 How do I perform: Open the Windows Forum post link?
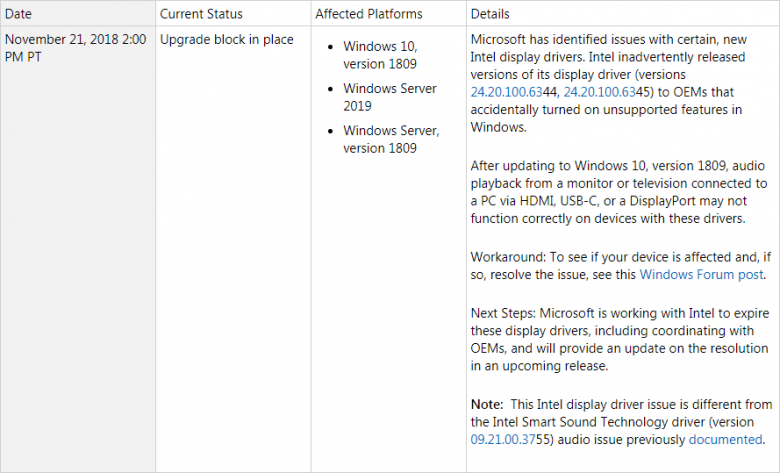click(x=701, y=275)
